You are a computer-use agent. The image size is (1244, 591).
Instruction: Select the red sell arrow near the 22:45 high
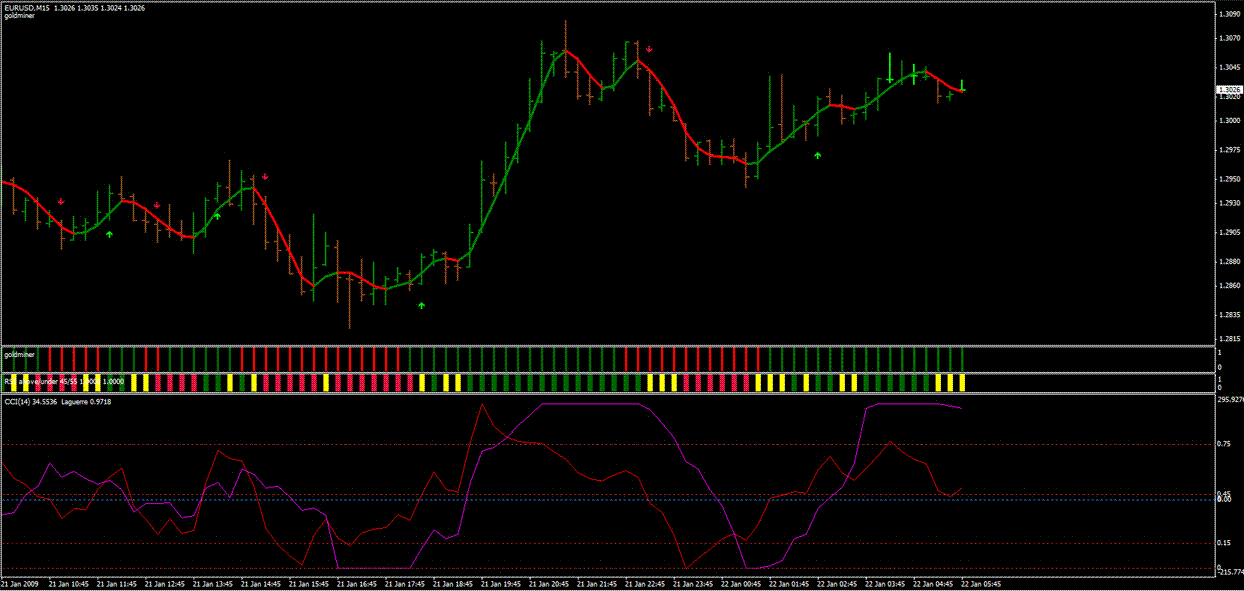coord(649,49)
